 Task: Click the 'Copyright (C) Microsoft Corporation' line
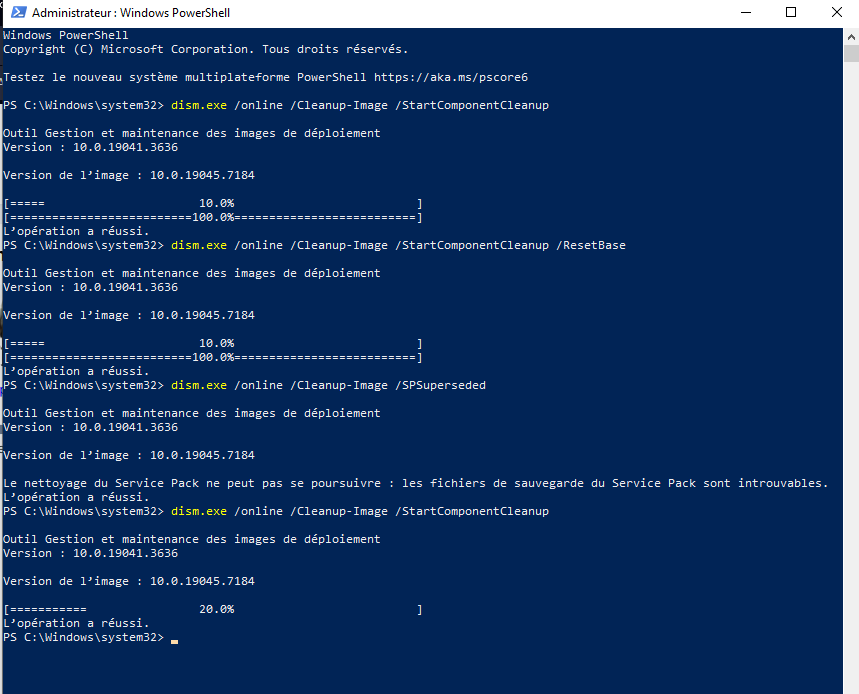pos(205,49)
